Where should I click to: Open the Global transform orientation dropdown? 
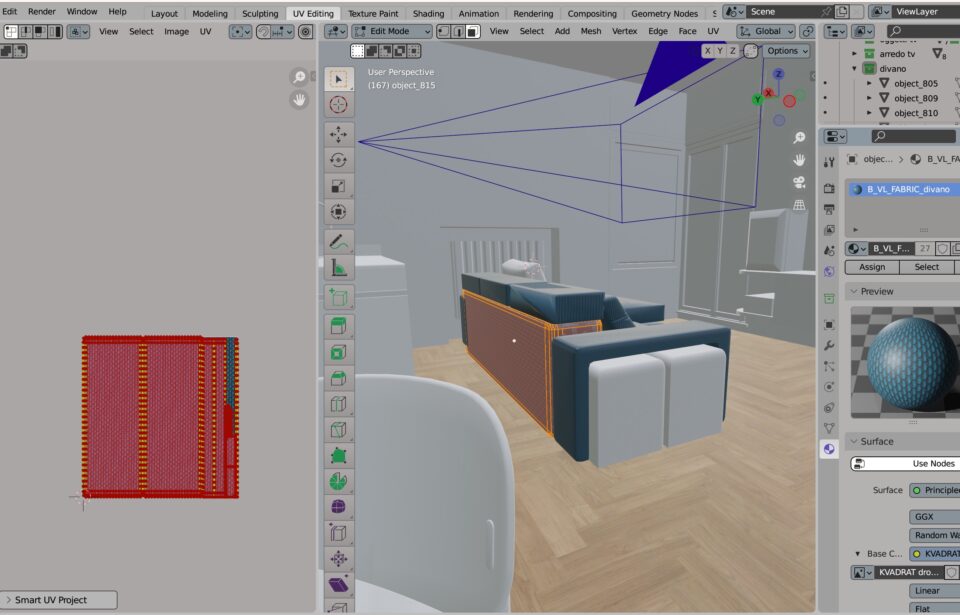click(765, 31)
